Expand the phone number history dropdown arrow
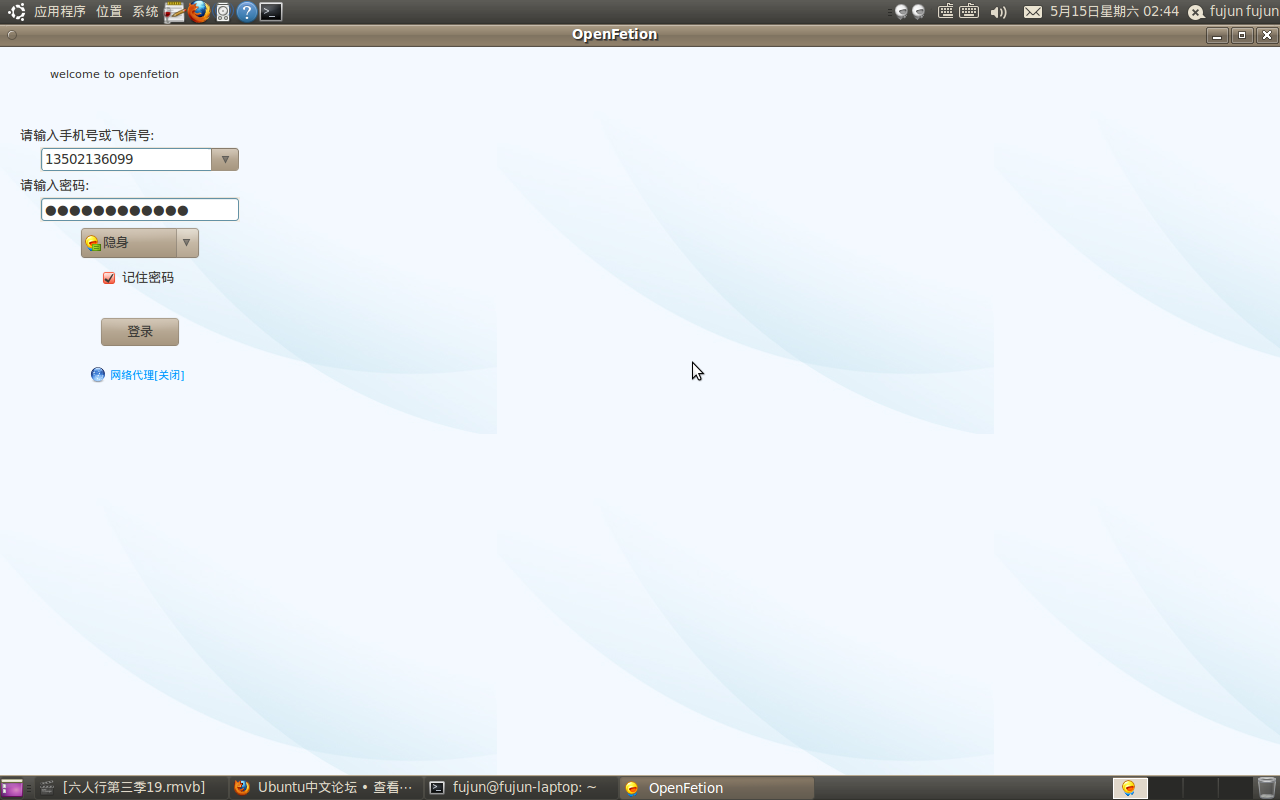This screenshot has height=800, width=1280. coord(225,159)
